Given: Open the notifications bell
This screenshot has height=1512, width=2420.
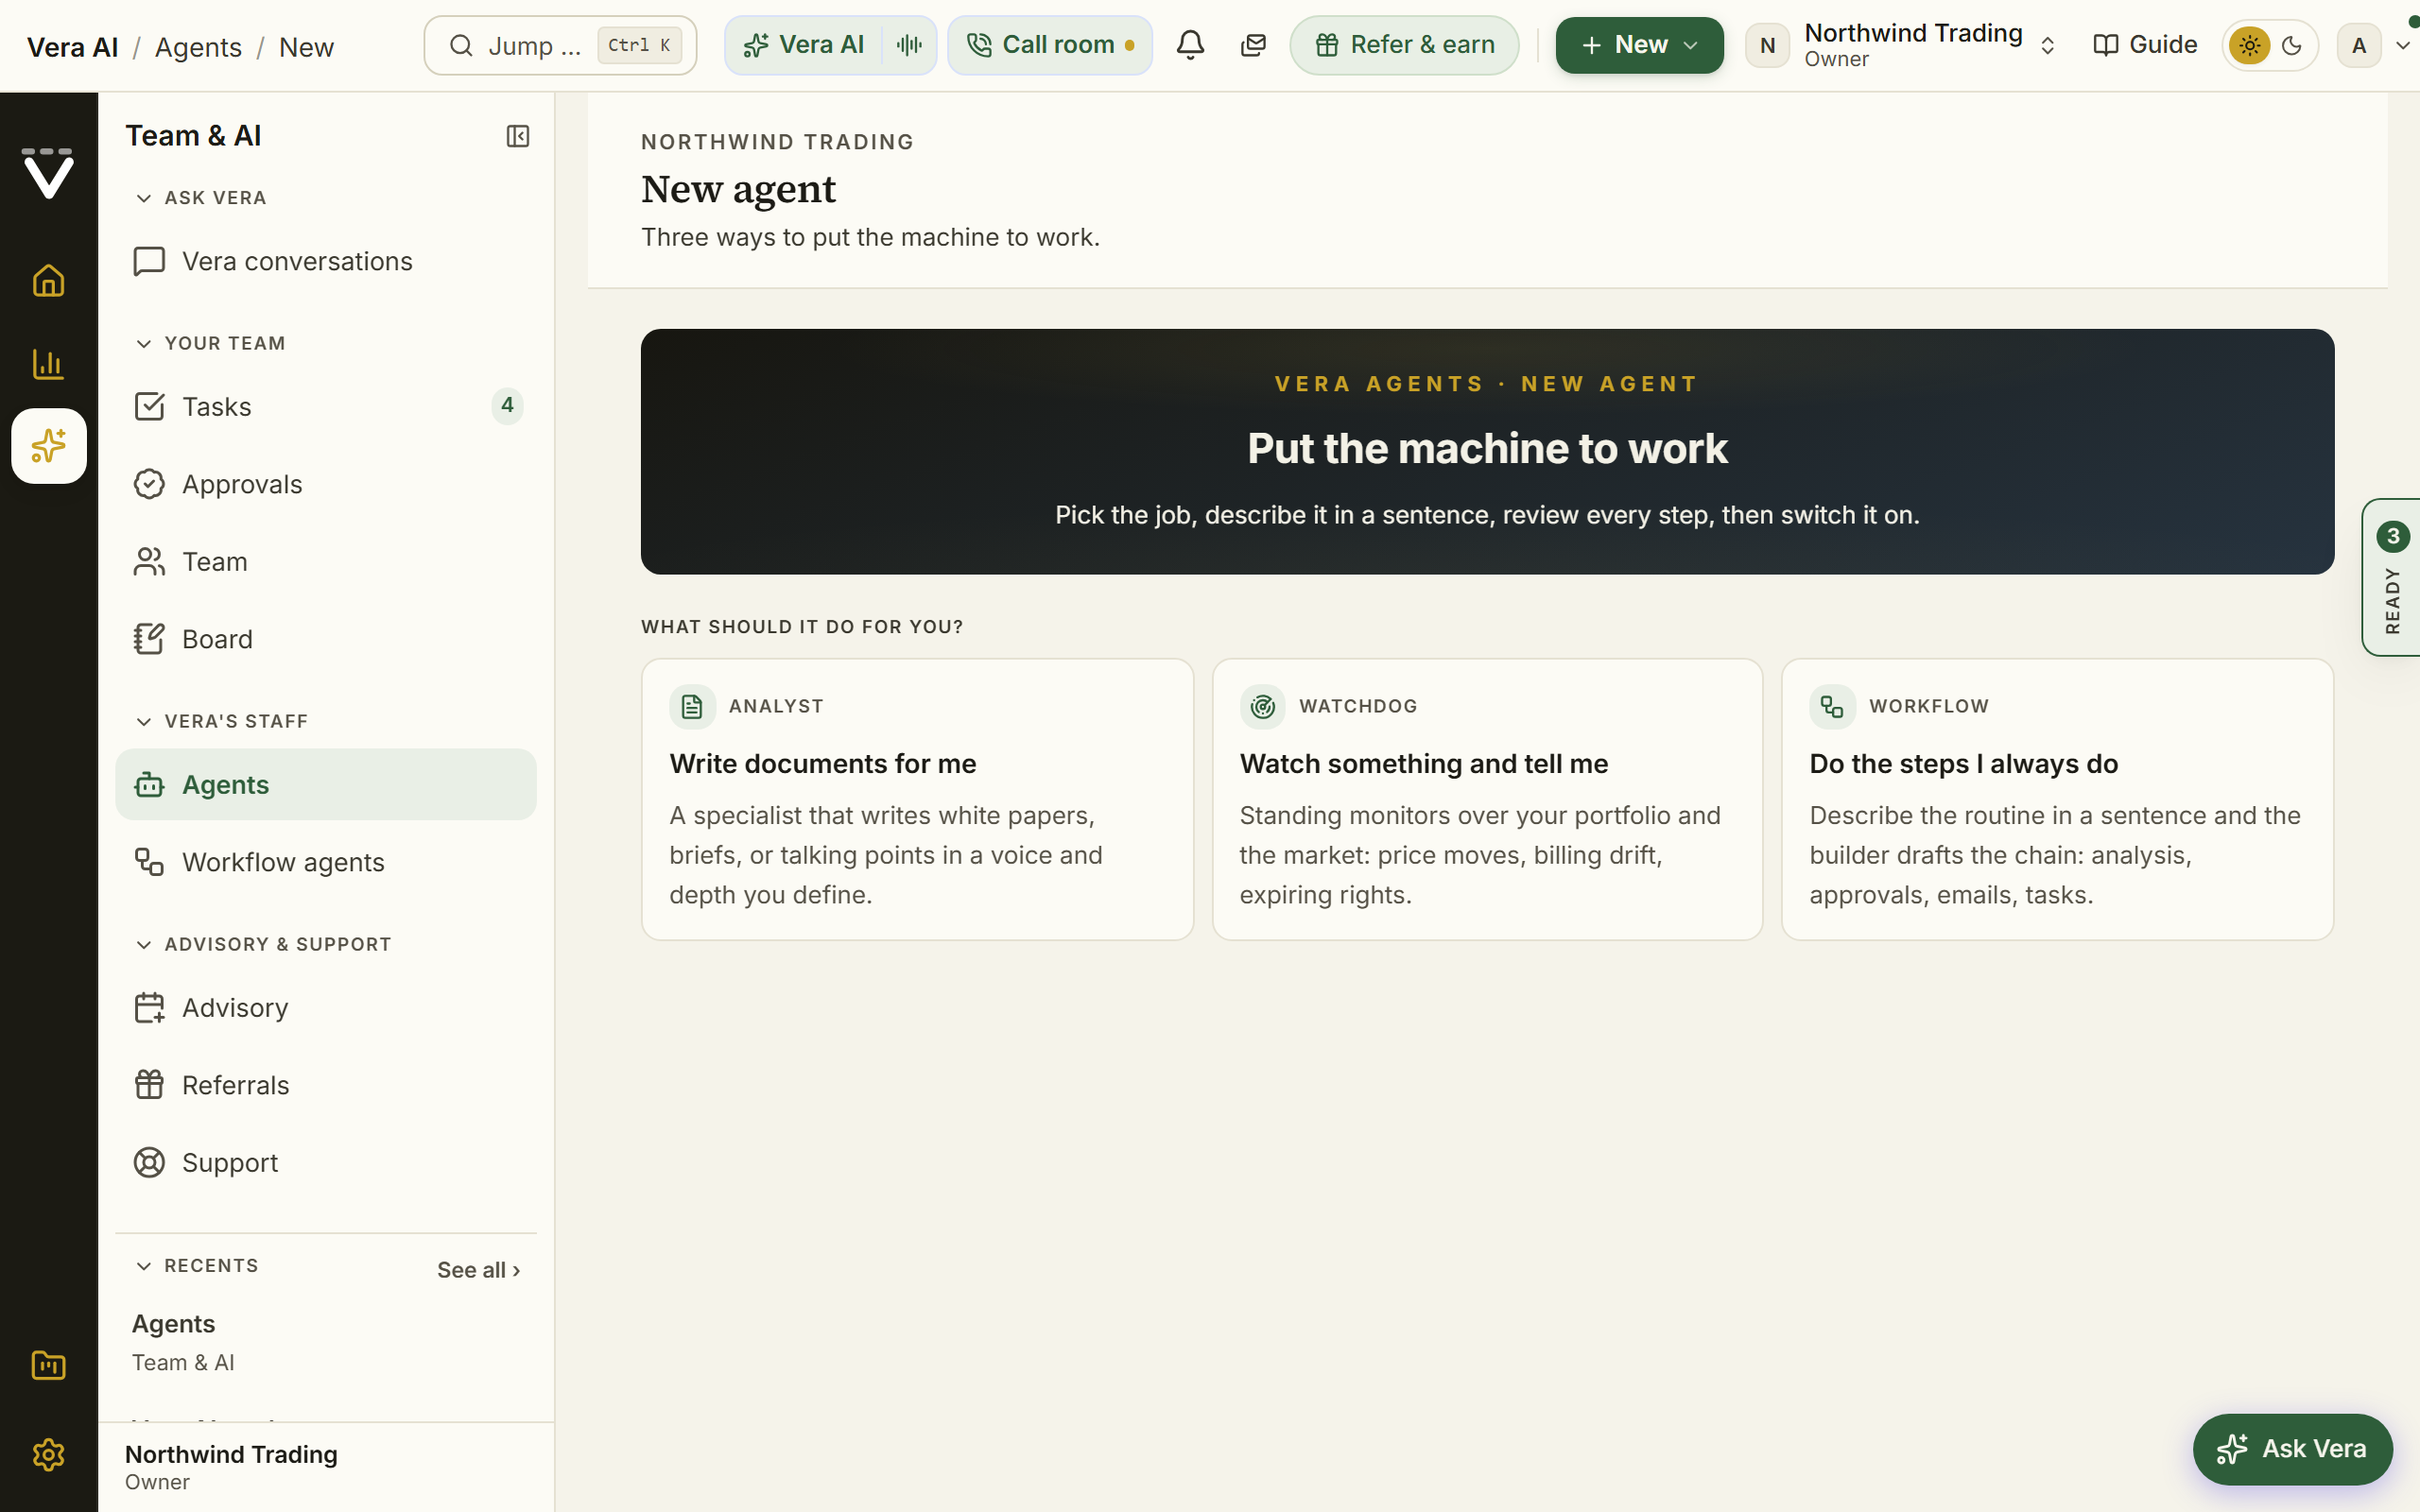Looking at the screenshot, I should coord(1190,45).
